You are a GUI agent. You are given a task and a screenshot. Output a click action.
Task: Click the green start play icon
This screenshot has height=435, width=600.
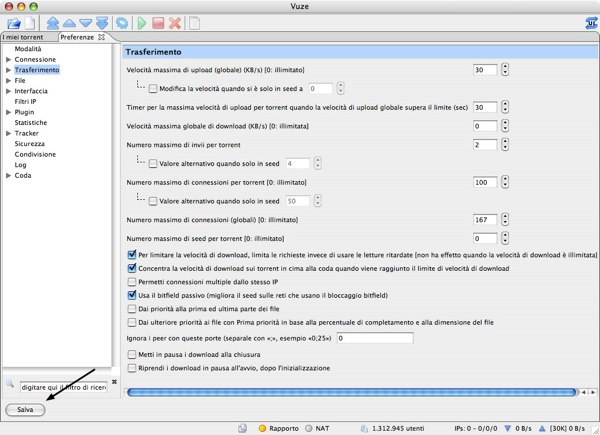tap(142, 23)
